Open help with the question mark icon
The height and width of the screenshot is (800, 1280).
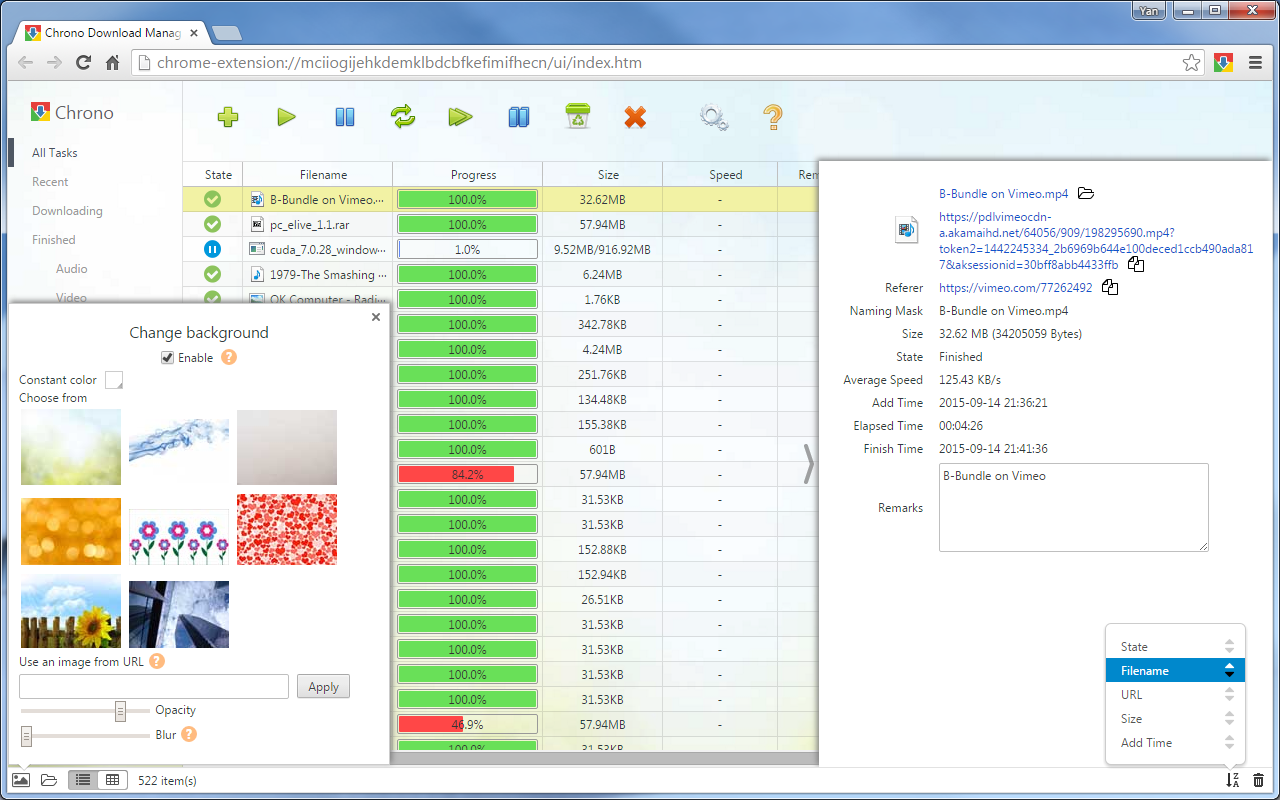point(771,117)
